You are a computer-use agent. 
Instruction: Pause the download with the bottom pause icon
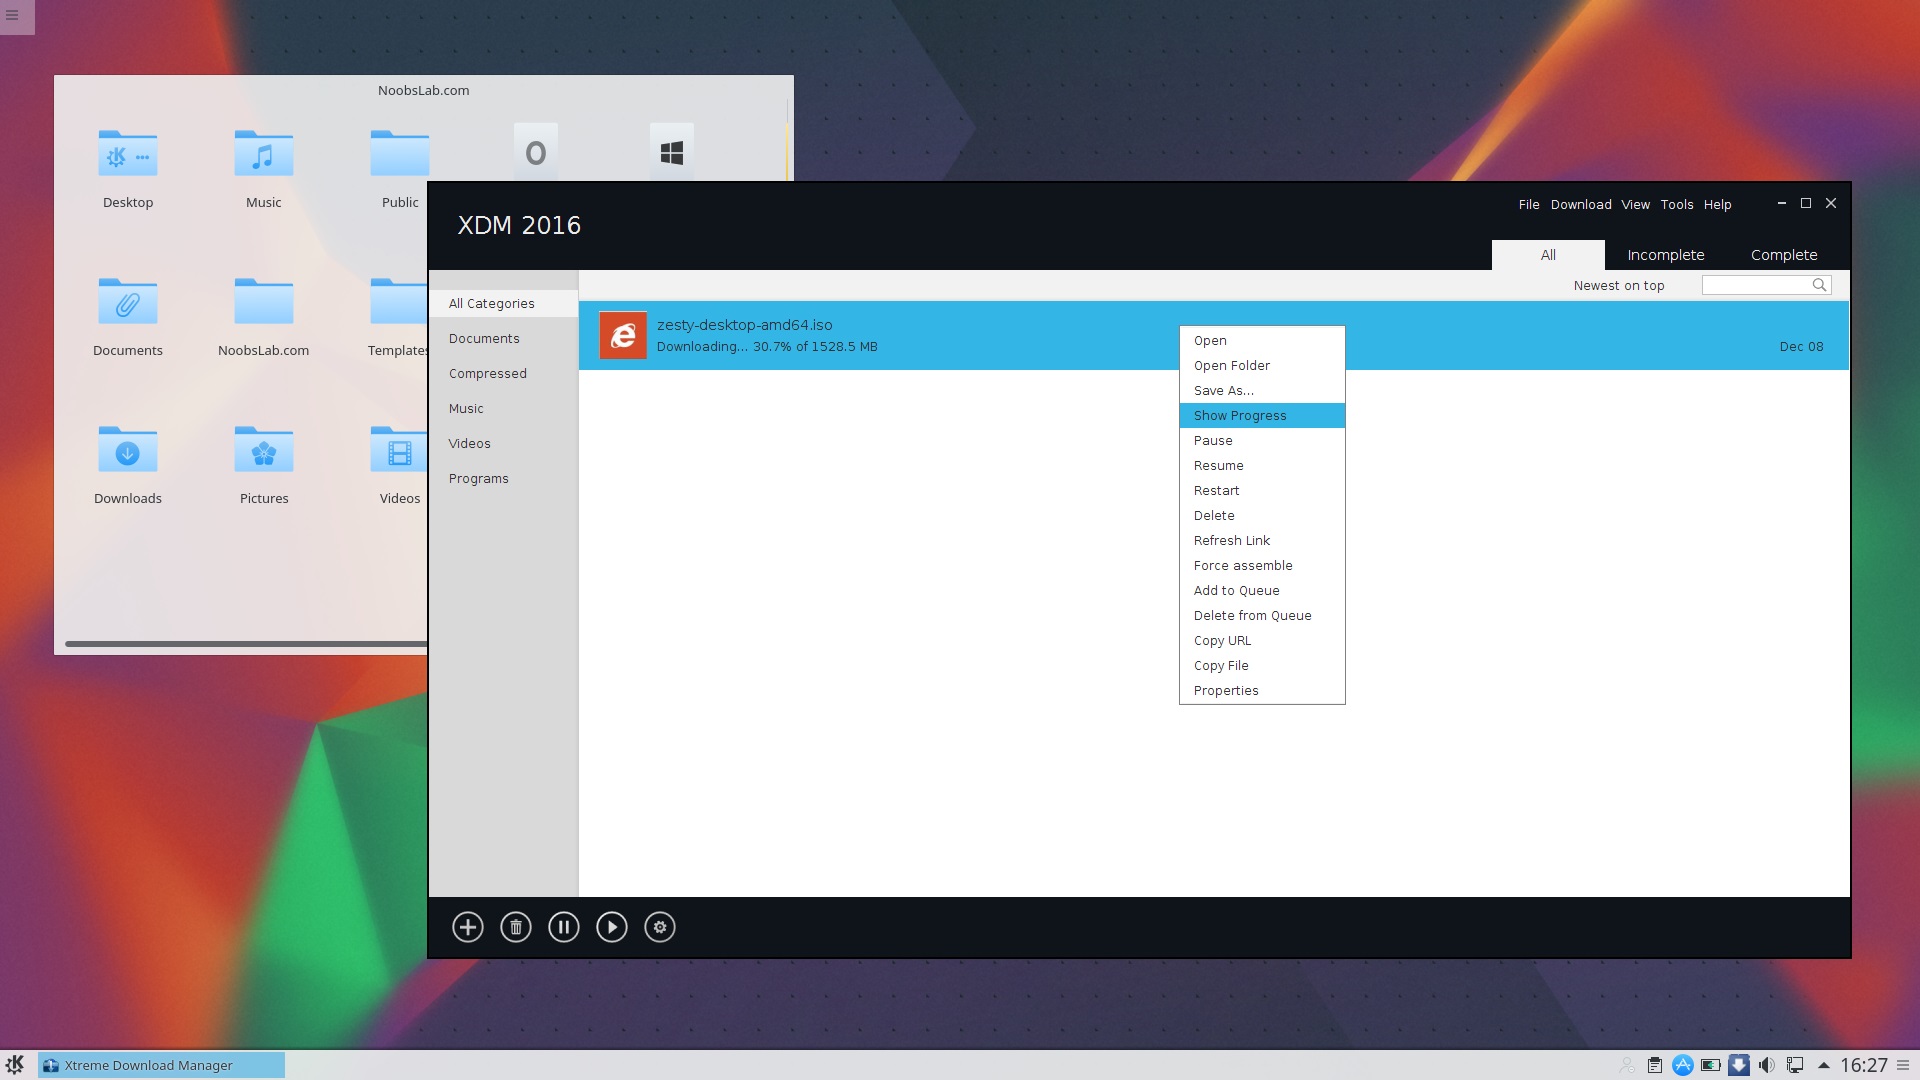click(563, 927)
